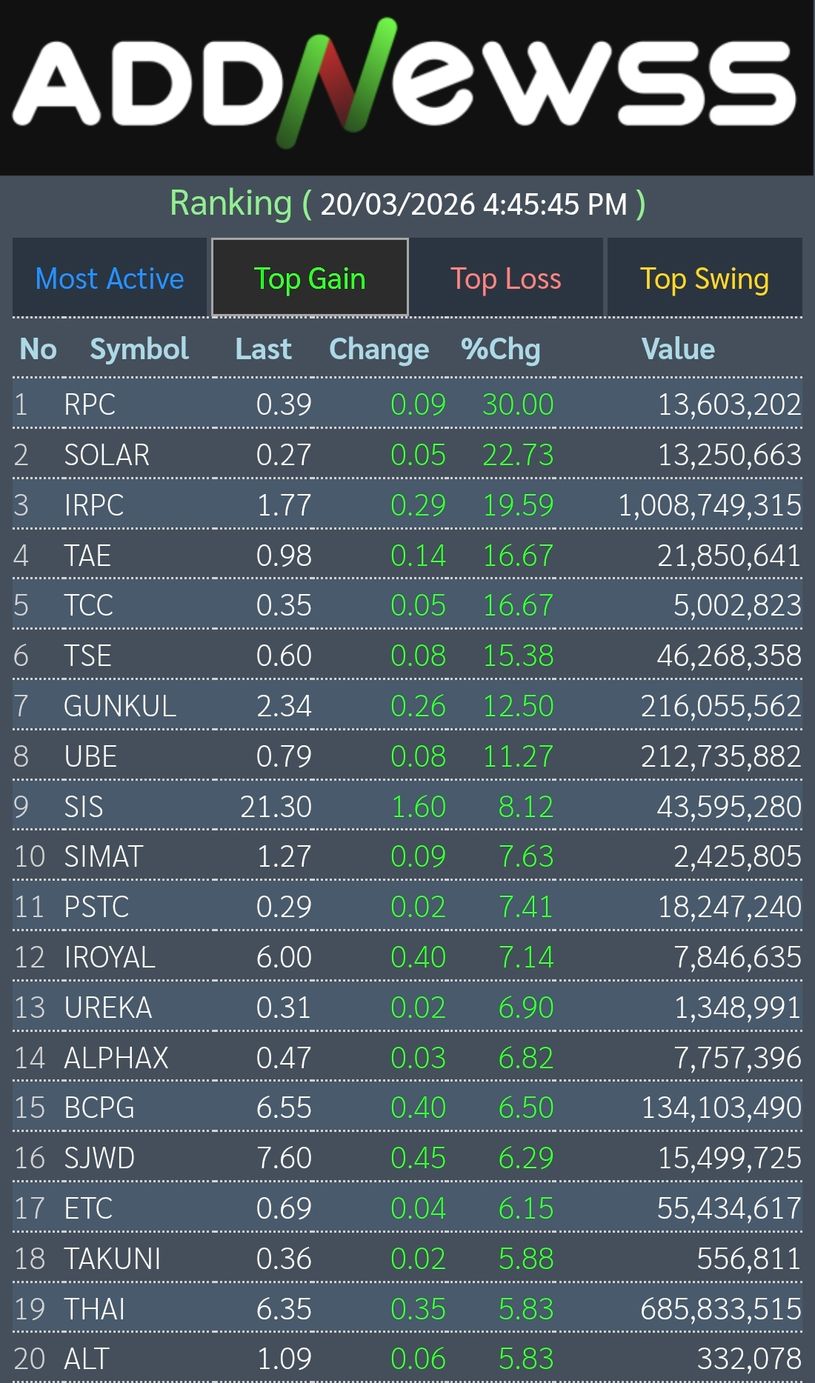Select the THAI symbol row
The image size is (815, 1383).
click(x=95, y=1308)
